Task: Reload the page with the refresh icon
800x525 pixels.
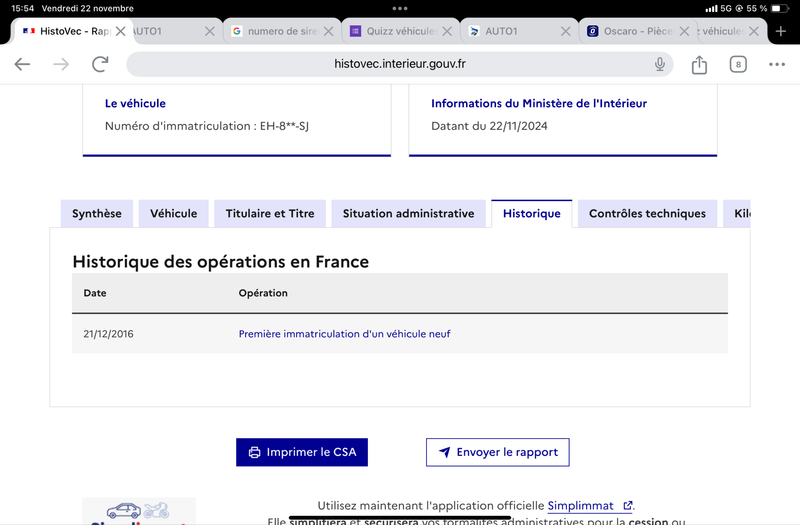Action: 100,64
